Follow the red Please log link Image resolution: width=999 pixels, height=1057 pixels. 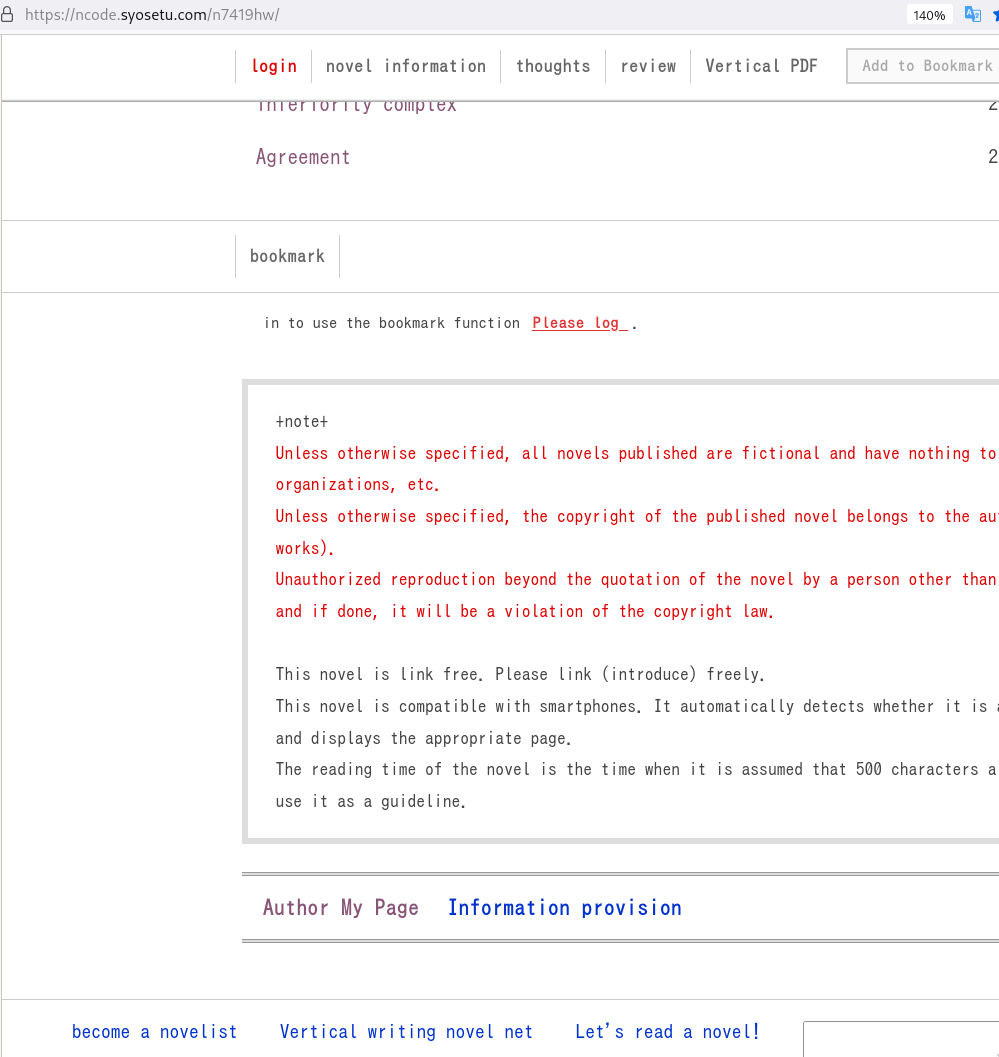[x=579, y=323]
